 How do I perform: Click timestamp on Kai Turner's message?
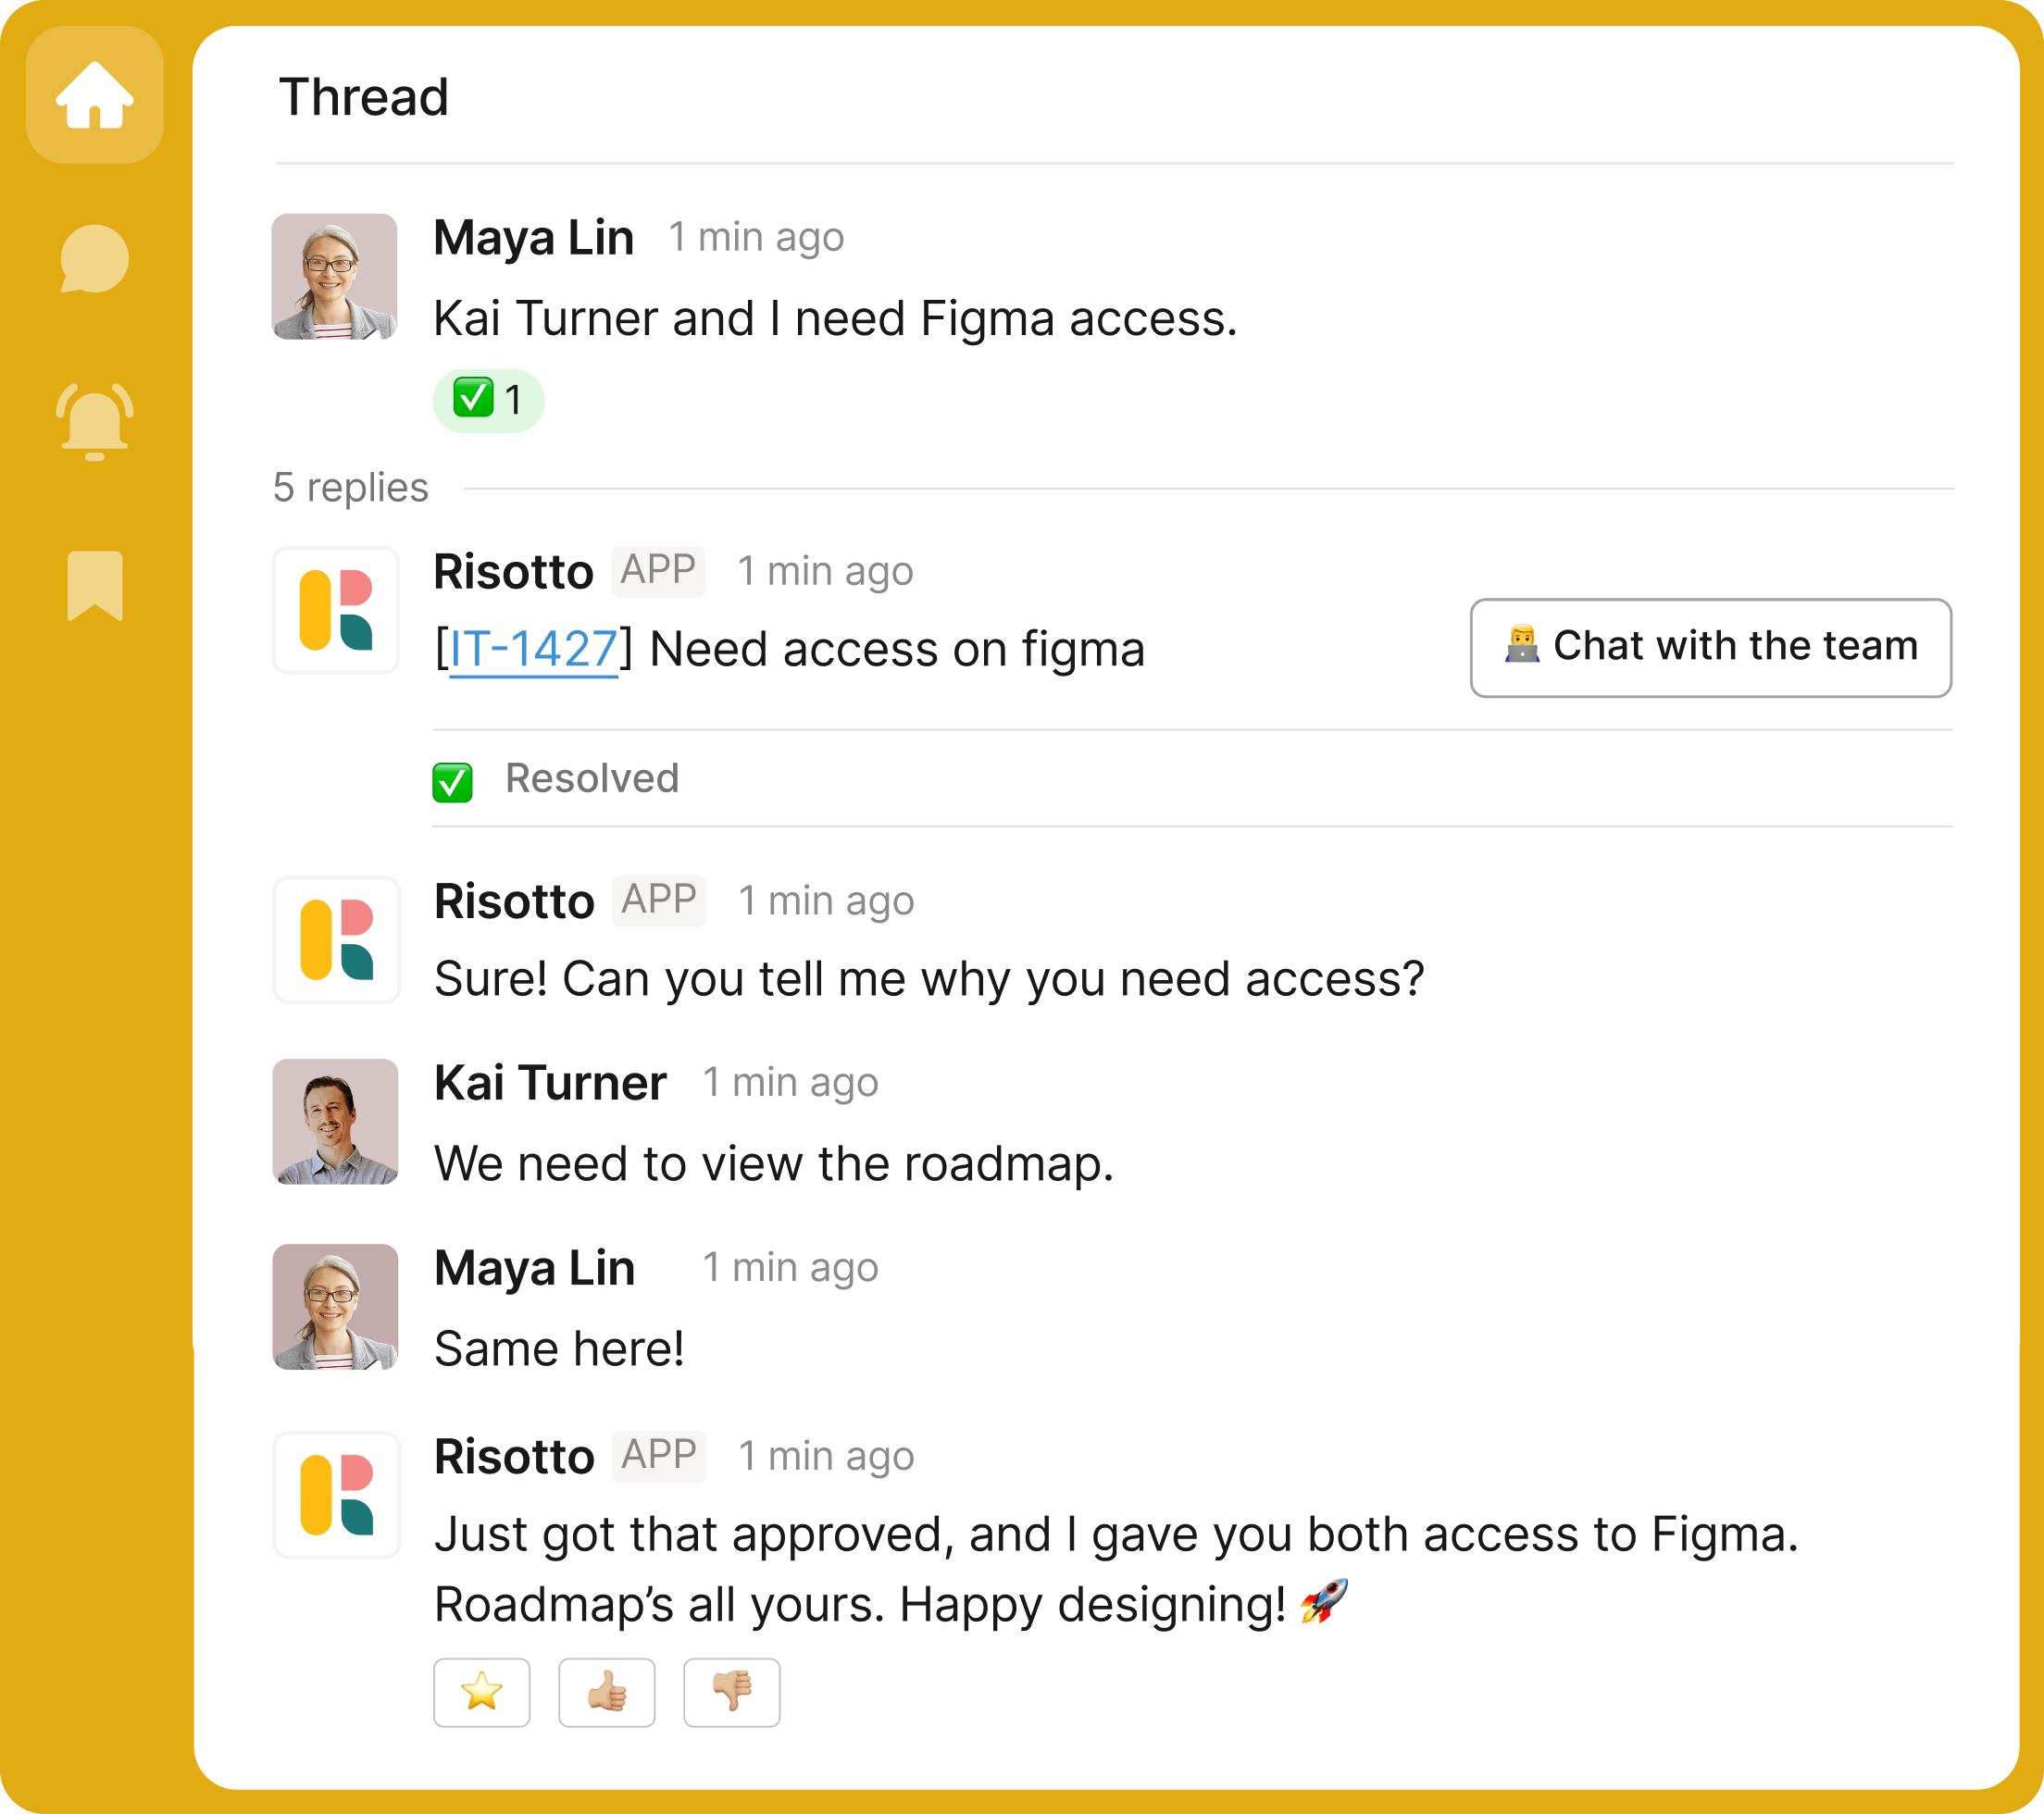point(790,1083)
